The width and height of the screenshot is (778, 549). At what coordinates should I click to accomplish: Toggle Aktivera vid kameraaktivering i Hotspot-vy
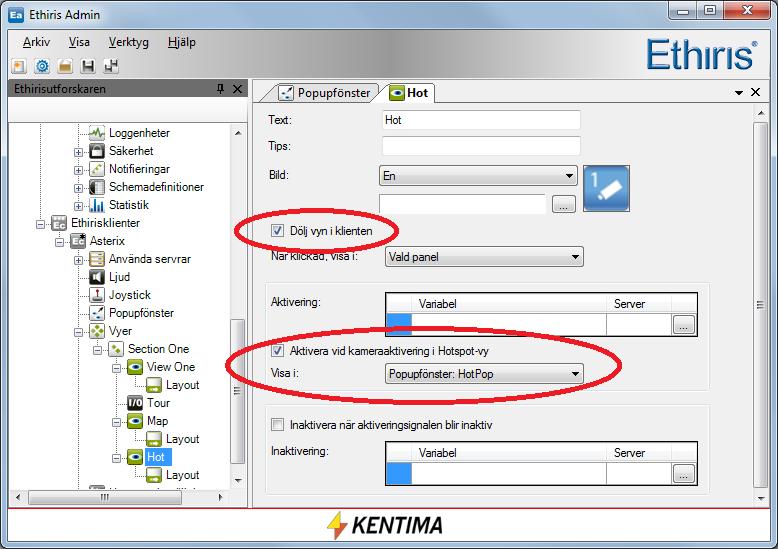click(277, 351)
